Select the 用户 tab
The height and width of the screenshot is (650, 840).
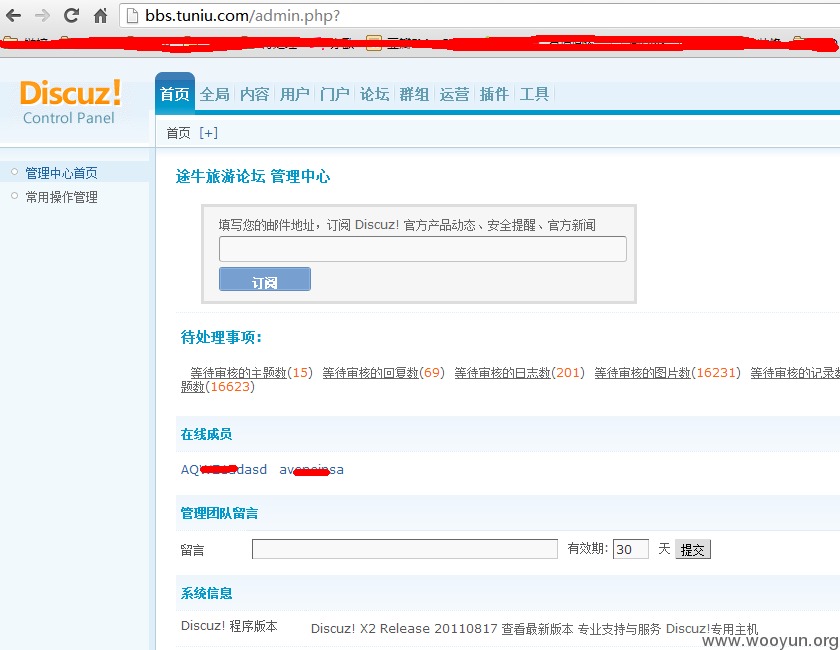(x=295, y=94)
